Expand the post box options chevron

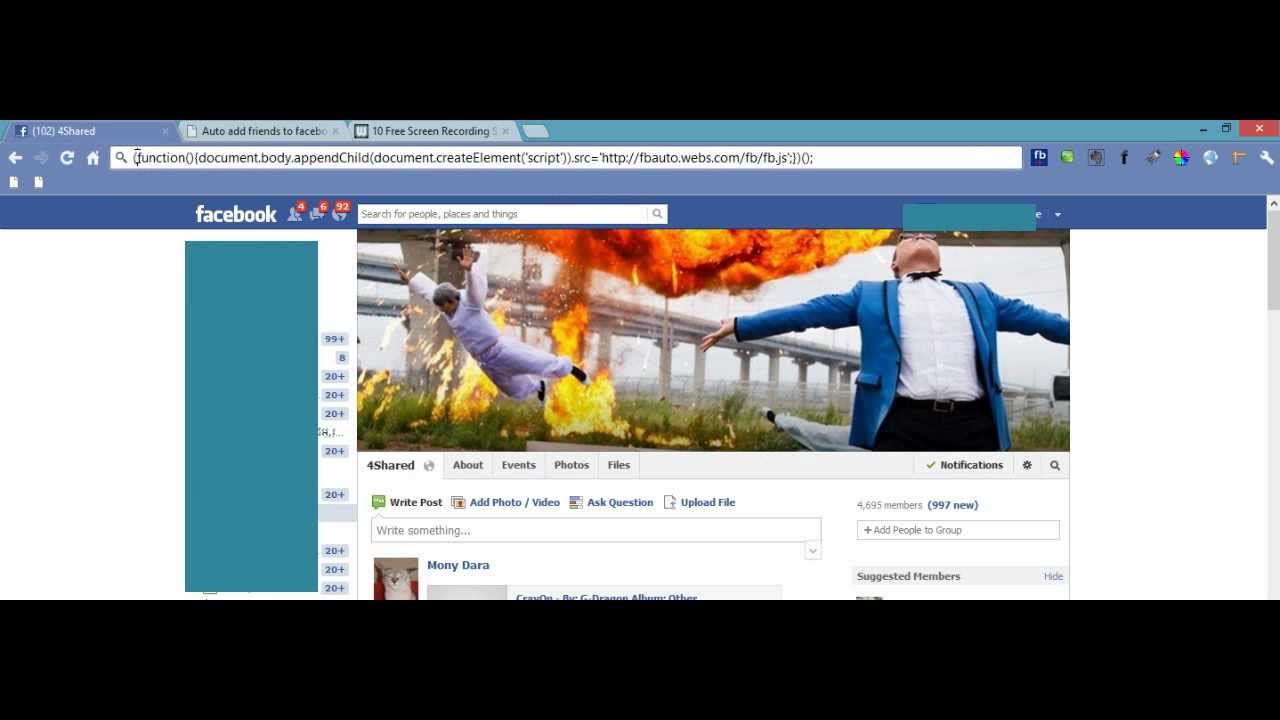tap(812, 551)
